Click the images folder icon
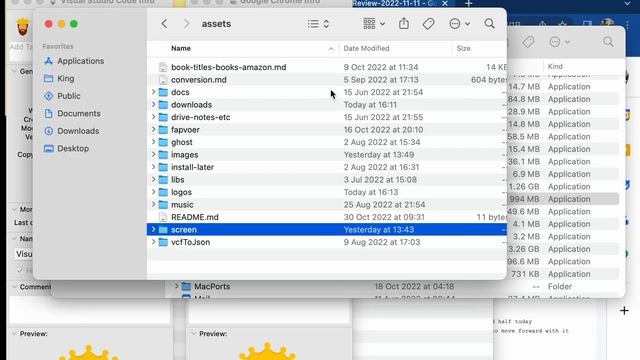This screenshot has height=360, width=640. point(163,155)
